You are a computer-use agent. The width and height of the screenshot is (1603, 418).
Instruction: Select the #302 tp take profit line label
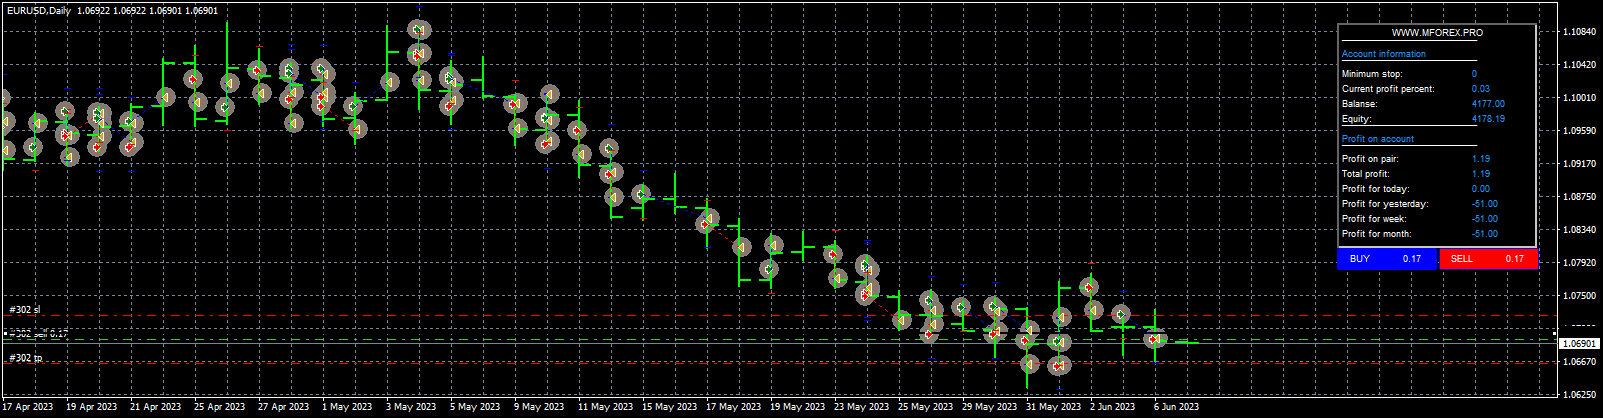[26, 358]
